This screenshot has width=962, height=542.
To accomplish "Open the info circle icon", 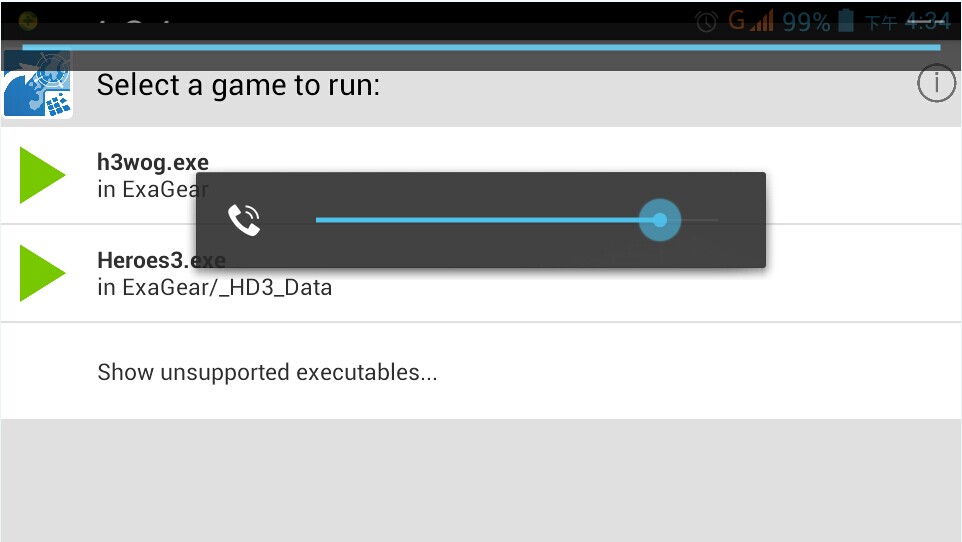I will point(936,83).
